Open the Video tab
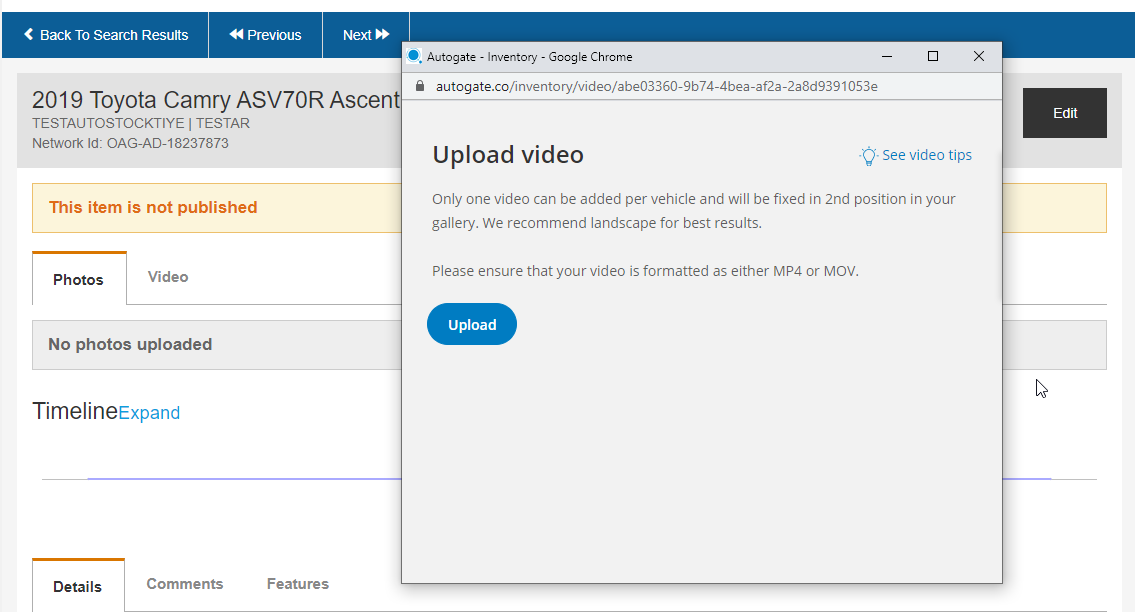Image resolution: width=1135 pixels, height=612 pixels. pos(168,277)
